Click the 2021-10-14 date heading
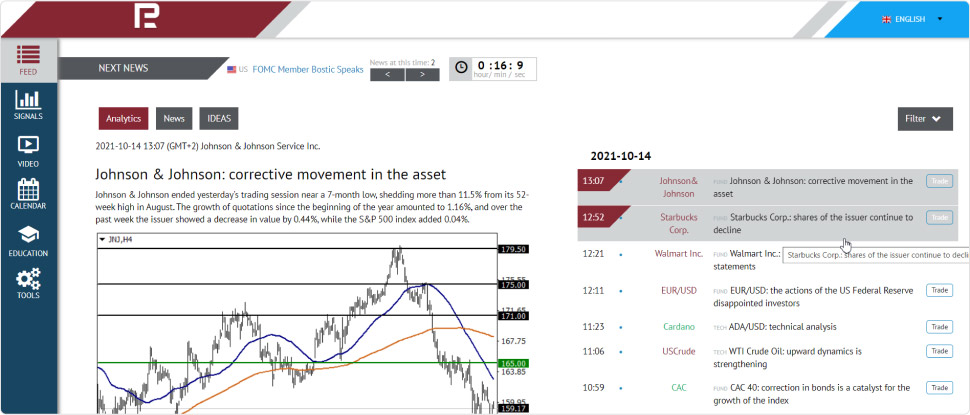970x415 pixels. [x=620, y=156]
